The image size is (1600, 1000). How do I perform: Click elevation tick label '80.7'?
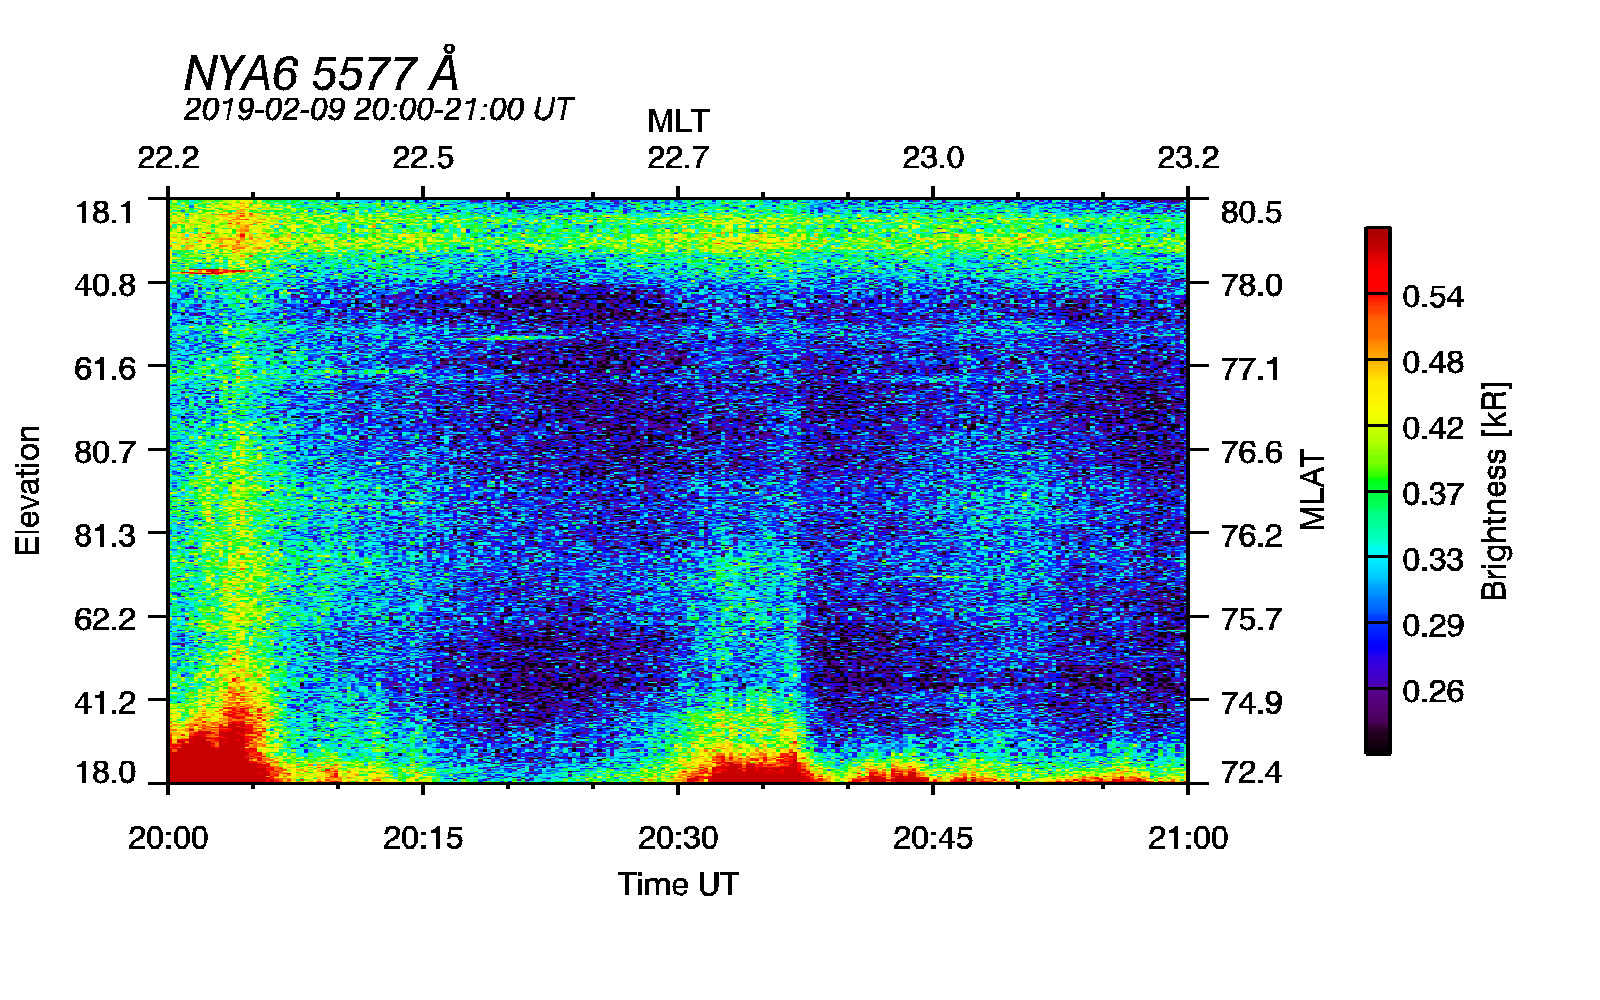(105, 452)
